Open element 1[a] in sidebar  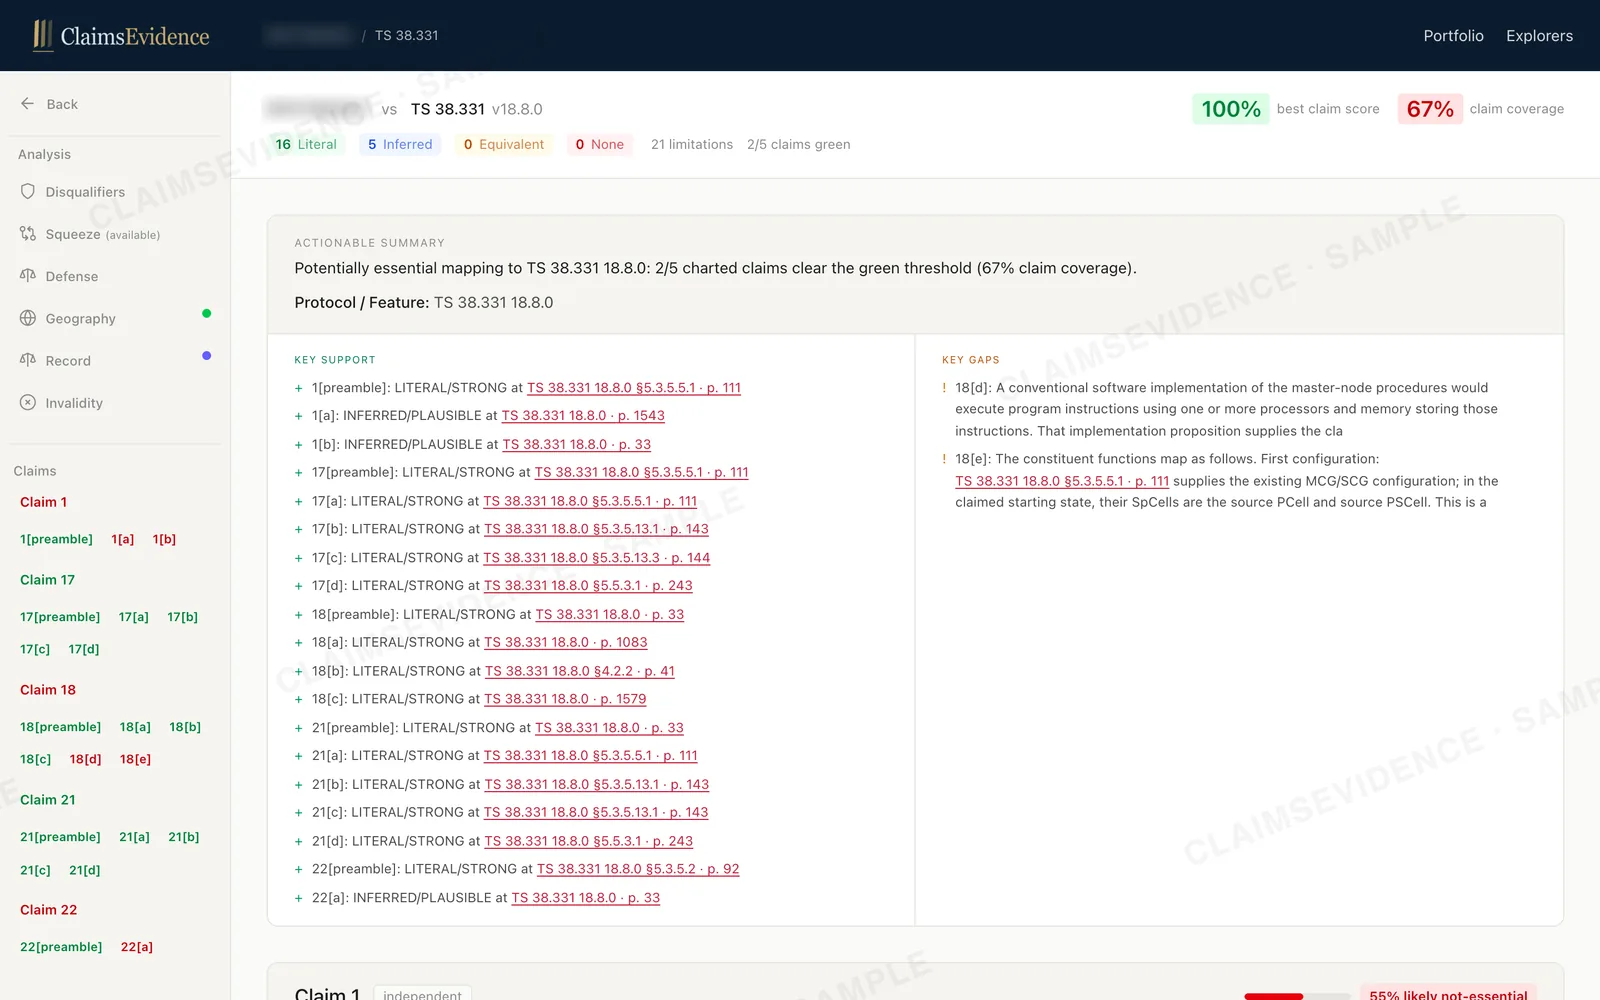[x=123, y=539]
